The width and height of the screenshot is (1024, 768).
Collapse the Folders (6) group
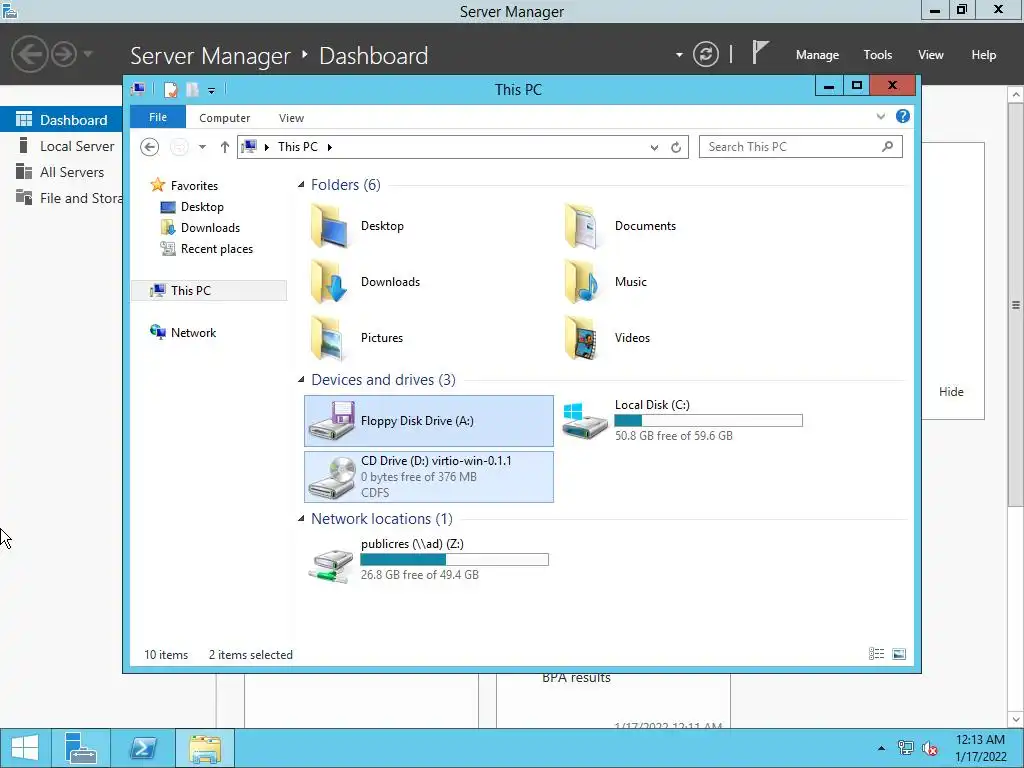tap(301, 185)
